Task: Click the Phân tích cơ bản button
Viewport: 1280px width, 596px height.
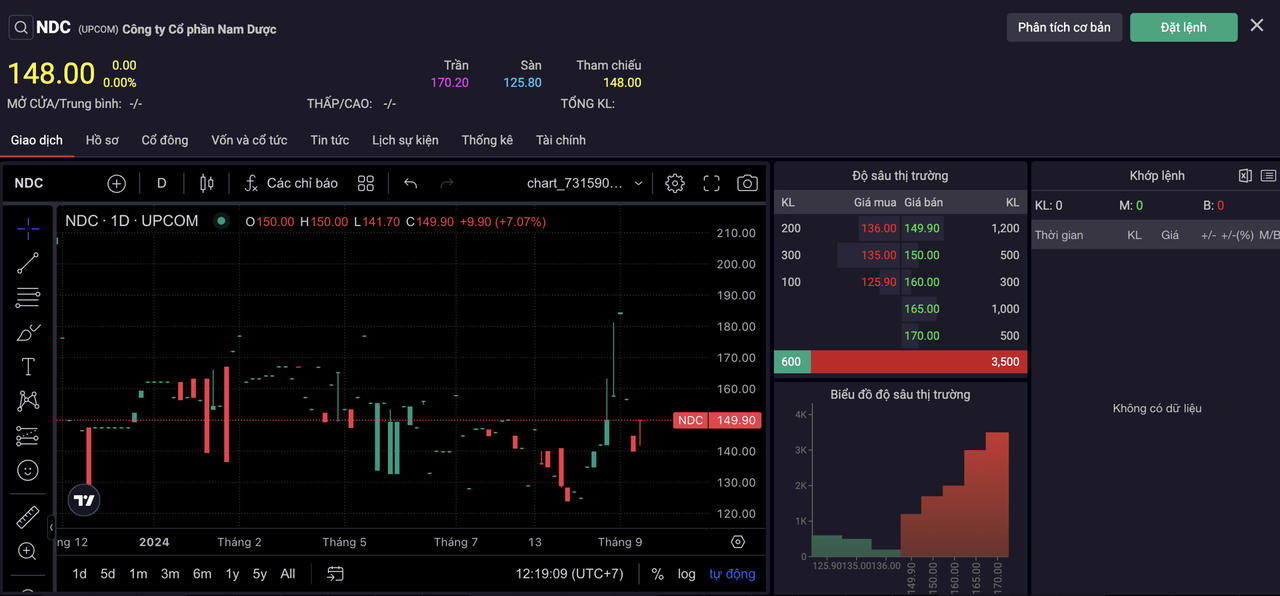Action: point(1064,27)
